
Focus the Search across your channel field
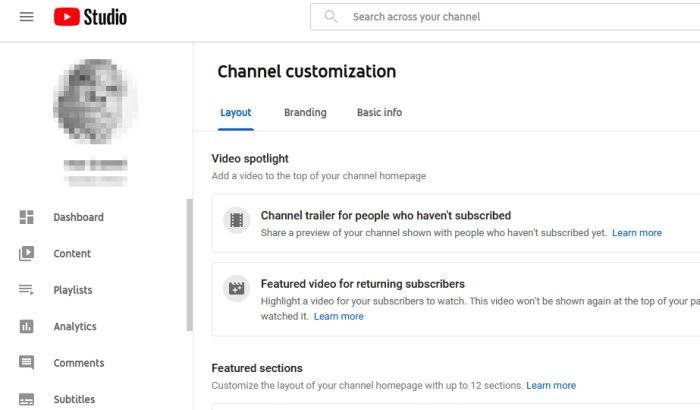pyautogui.click(x=504, y=17)
